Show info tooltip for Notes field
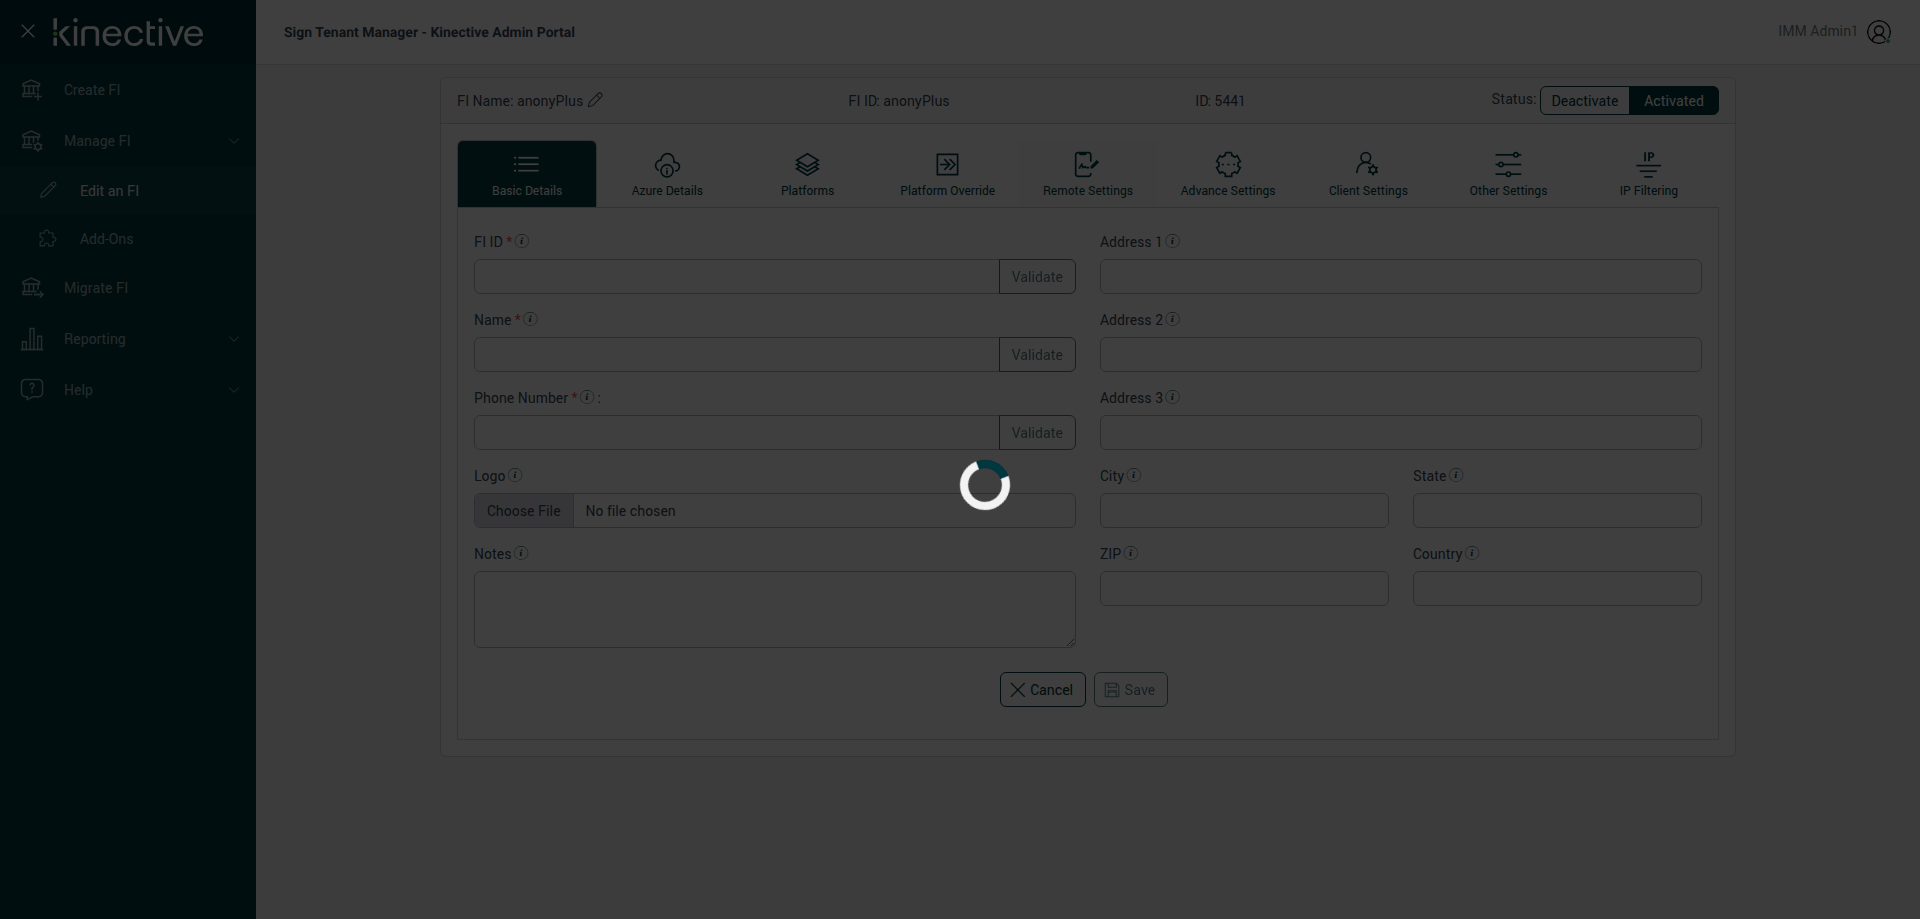Image resolution: width=1920 pixels, height=919 pixels. click(x=522, y=553)
